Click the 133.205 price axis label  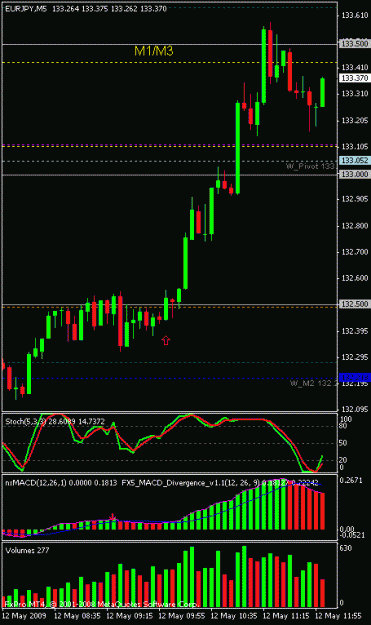coord(354,120)
